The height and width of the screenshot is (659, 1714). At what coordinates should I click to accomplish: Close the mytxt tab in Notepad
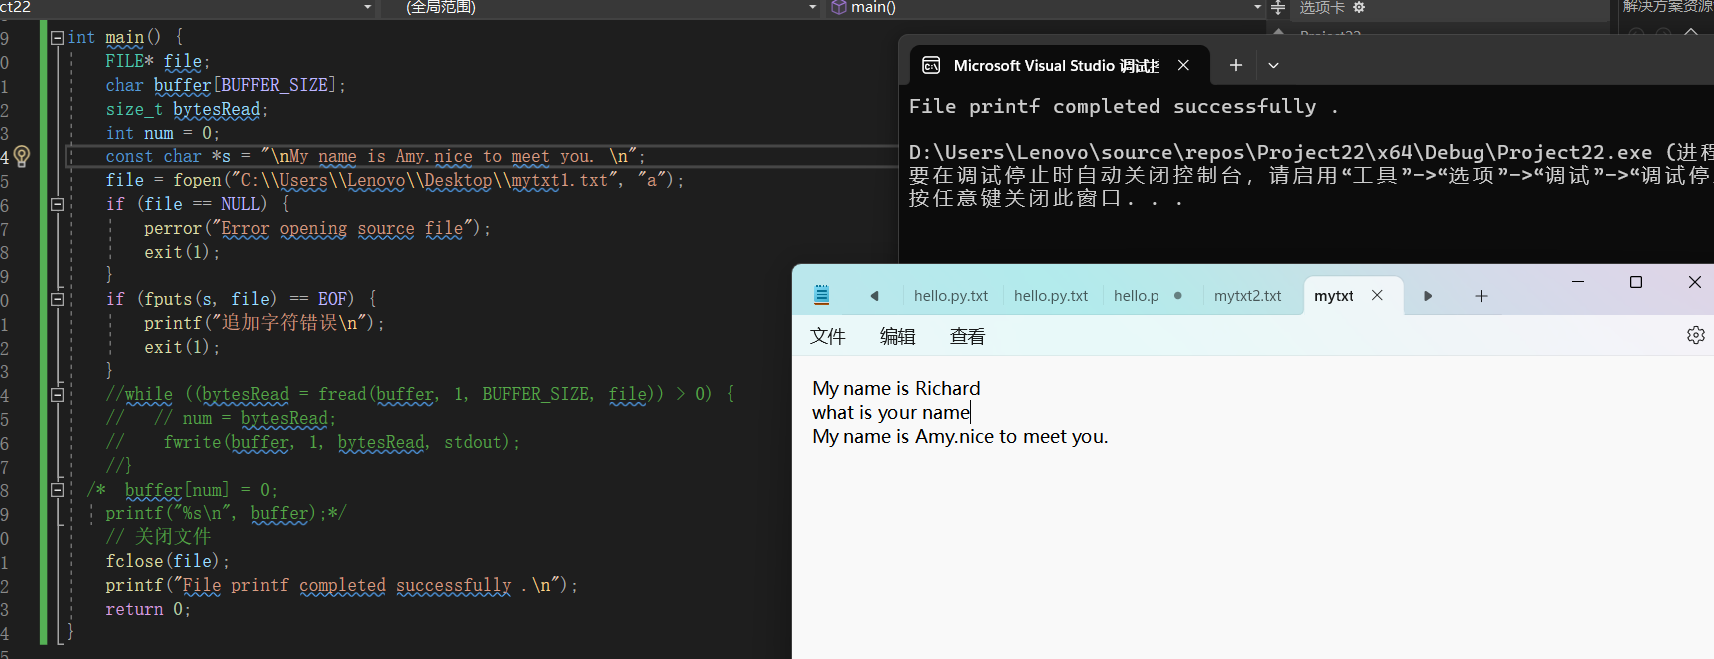point(1377,295)
